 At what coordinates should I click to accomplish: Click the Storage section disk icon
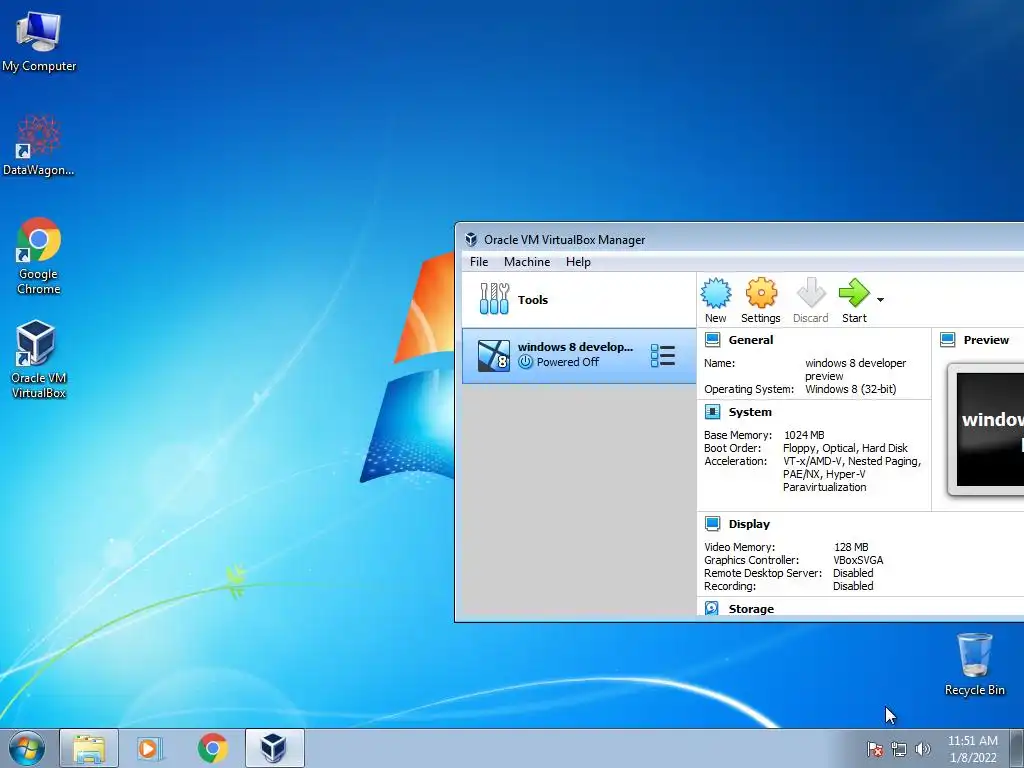click(712, 609)
